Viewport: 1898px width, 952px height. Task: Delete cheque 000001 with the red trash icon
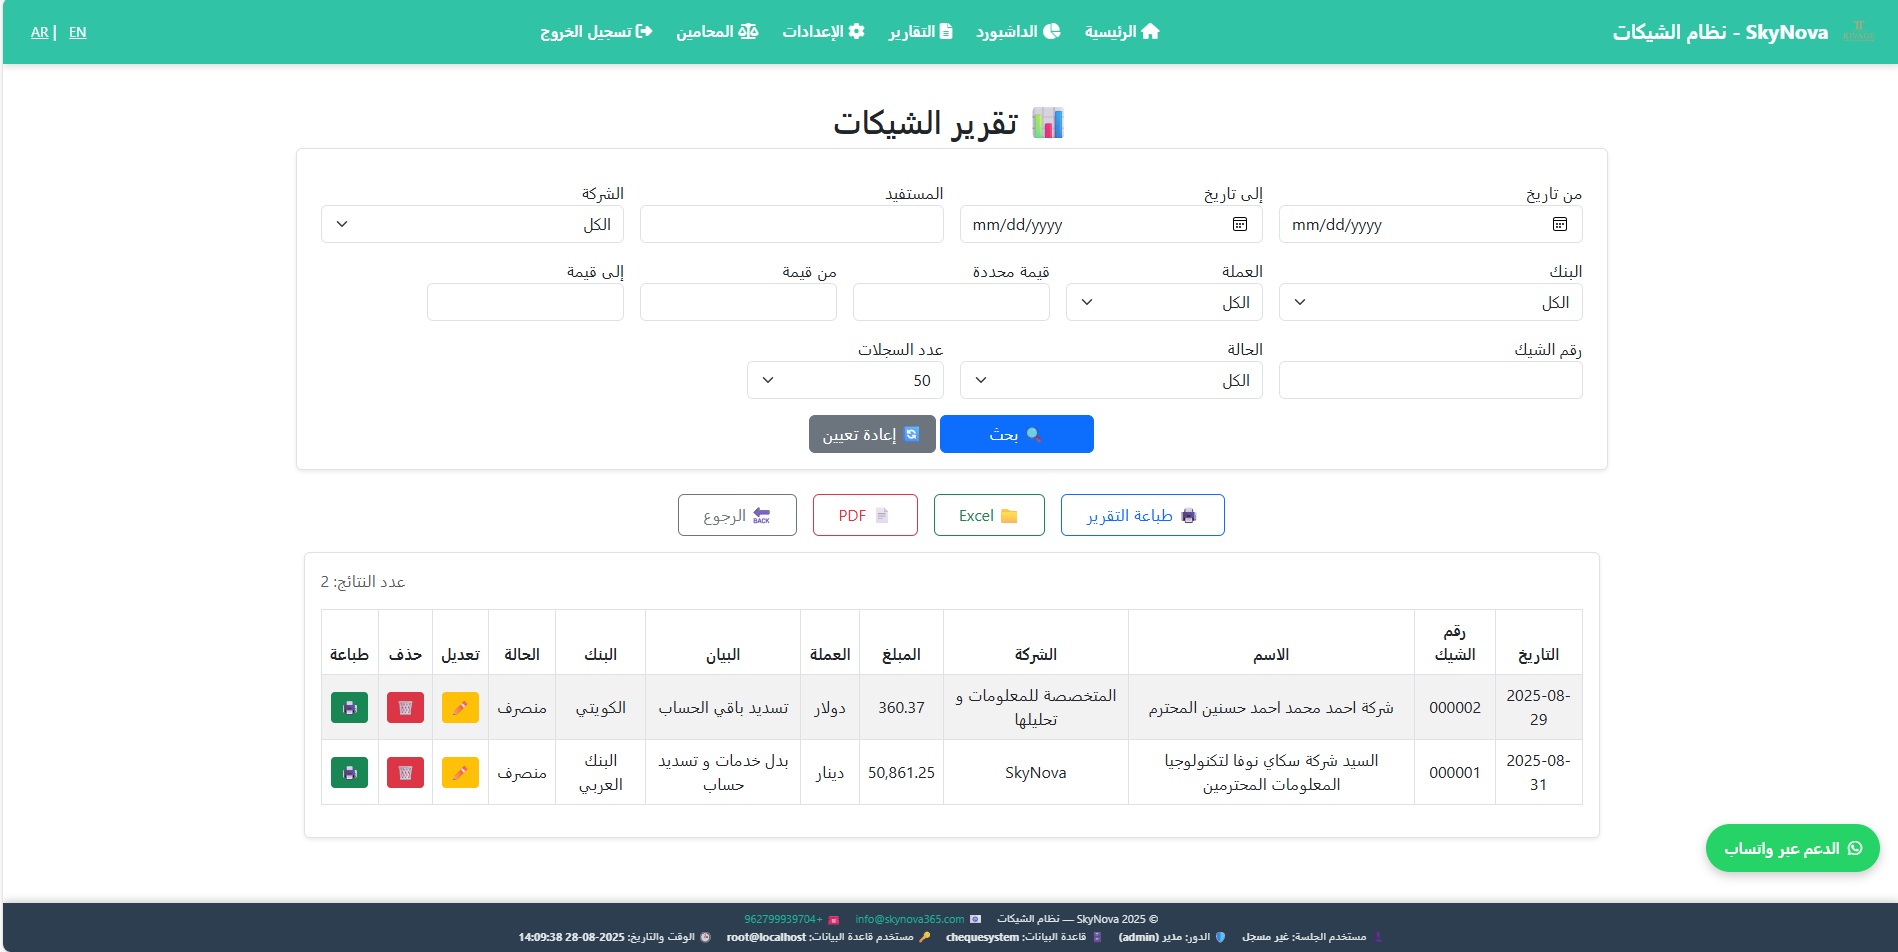[405, 773]
